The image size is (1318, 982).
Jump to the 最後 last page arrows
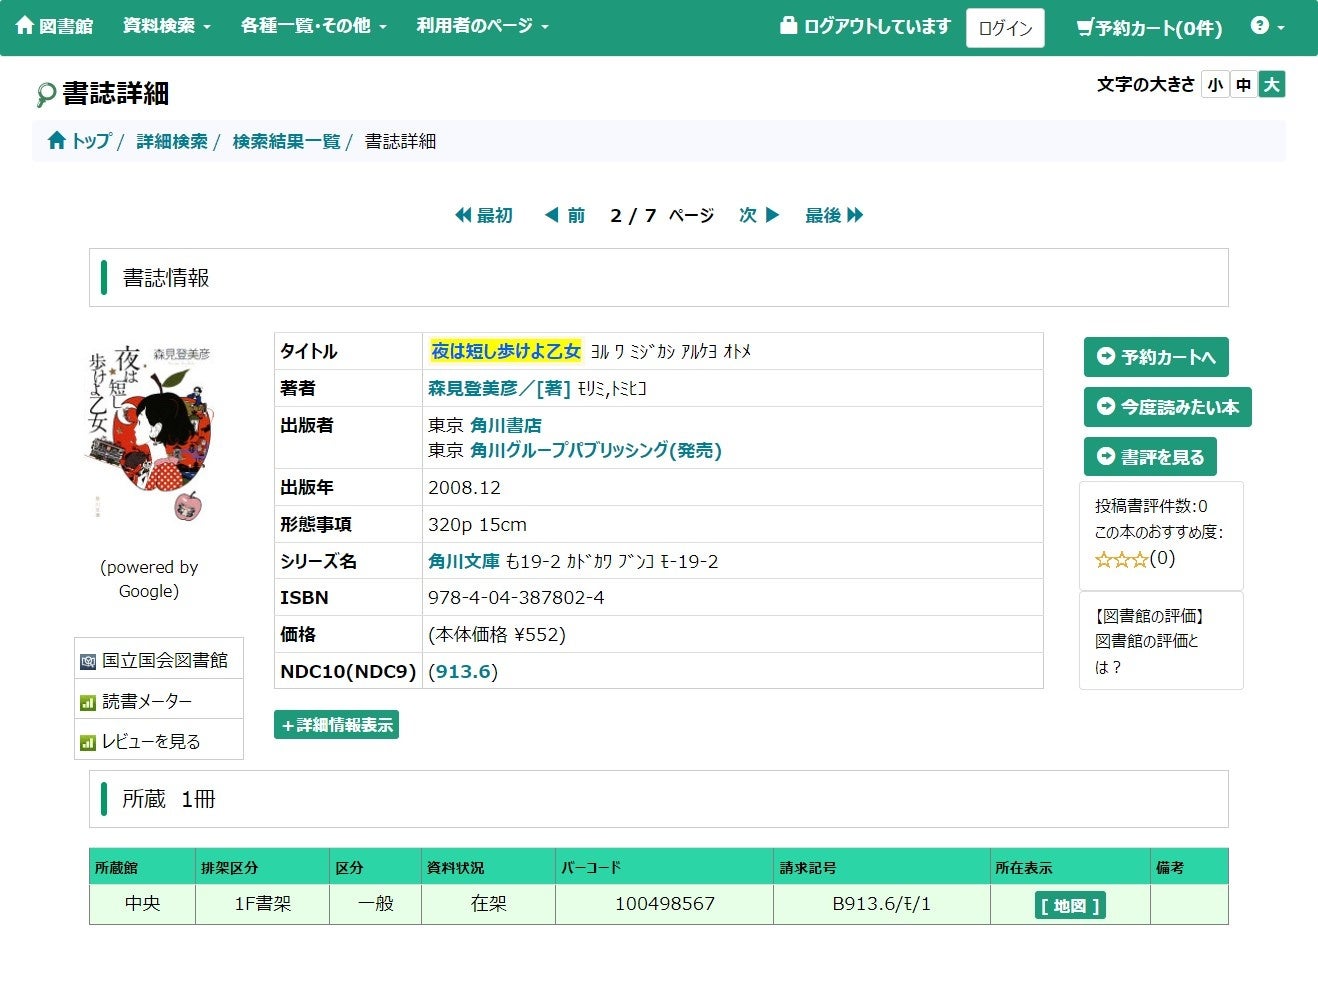[x=855, y=215]
